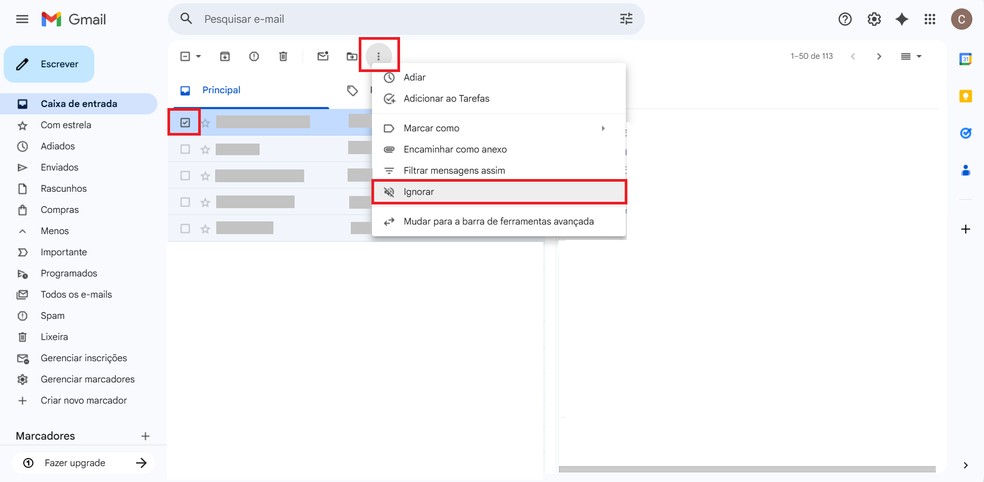Image resolution: width=984 pixels, height=482 pixels.
Task: Open Google Tasks in side panel
Action: (x=965, y=133)
